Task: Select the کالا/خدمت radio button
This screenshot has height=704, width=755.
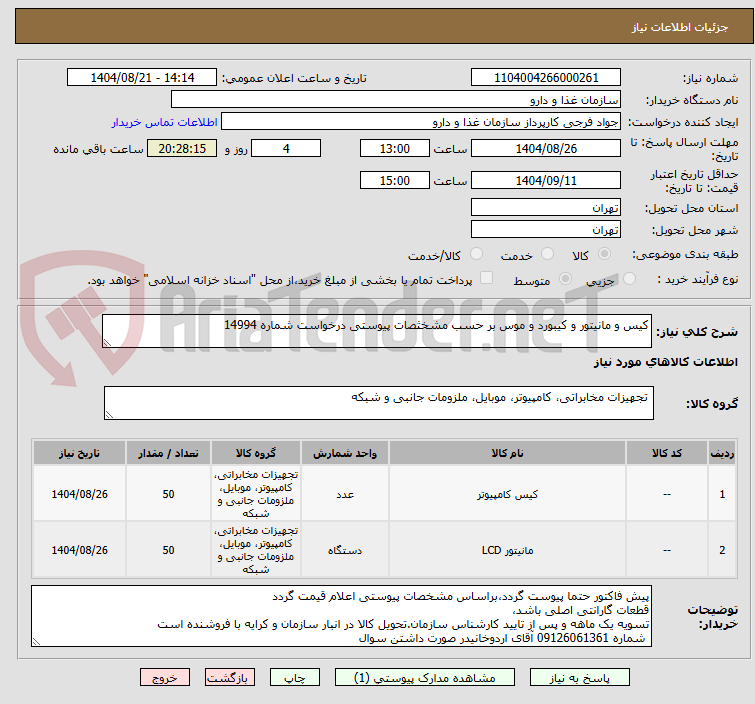Action: pos(476,253)
